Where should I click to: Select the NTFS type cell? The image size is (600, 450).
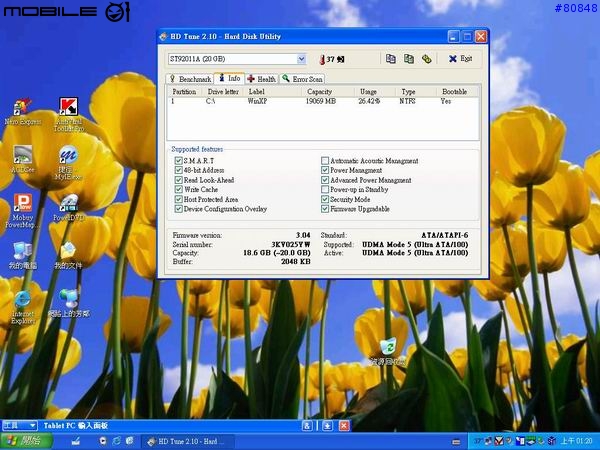pyautogui.click(x=408, y=101)
